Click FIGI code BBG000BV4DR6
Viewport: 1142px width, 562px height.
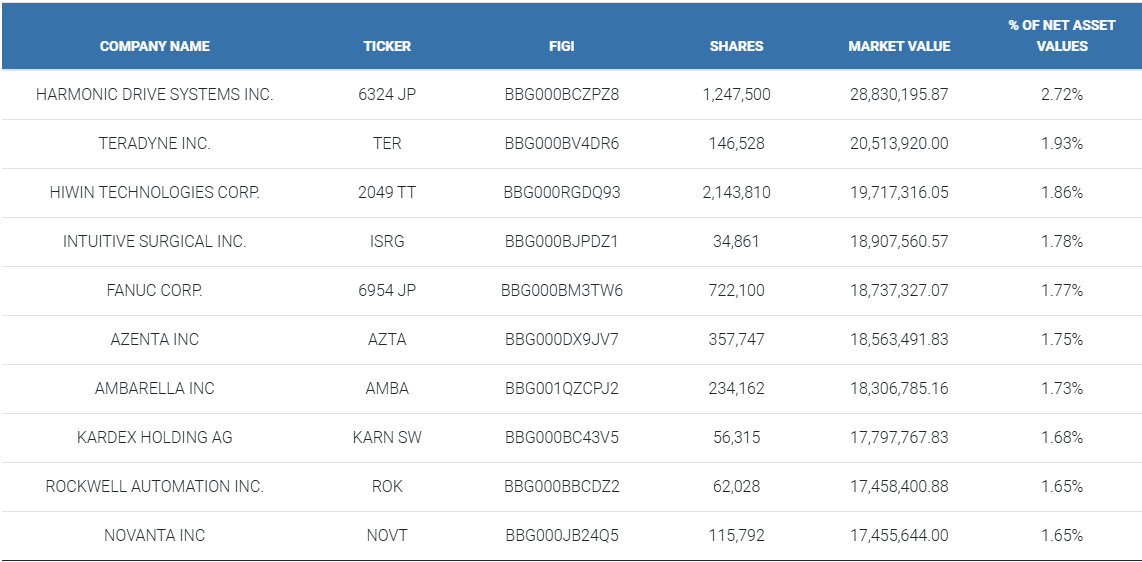(562, 143)
